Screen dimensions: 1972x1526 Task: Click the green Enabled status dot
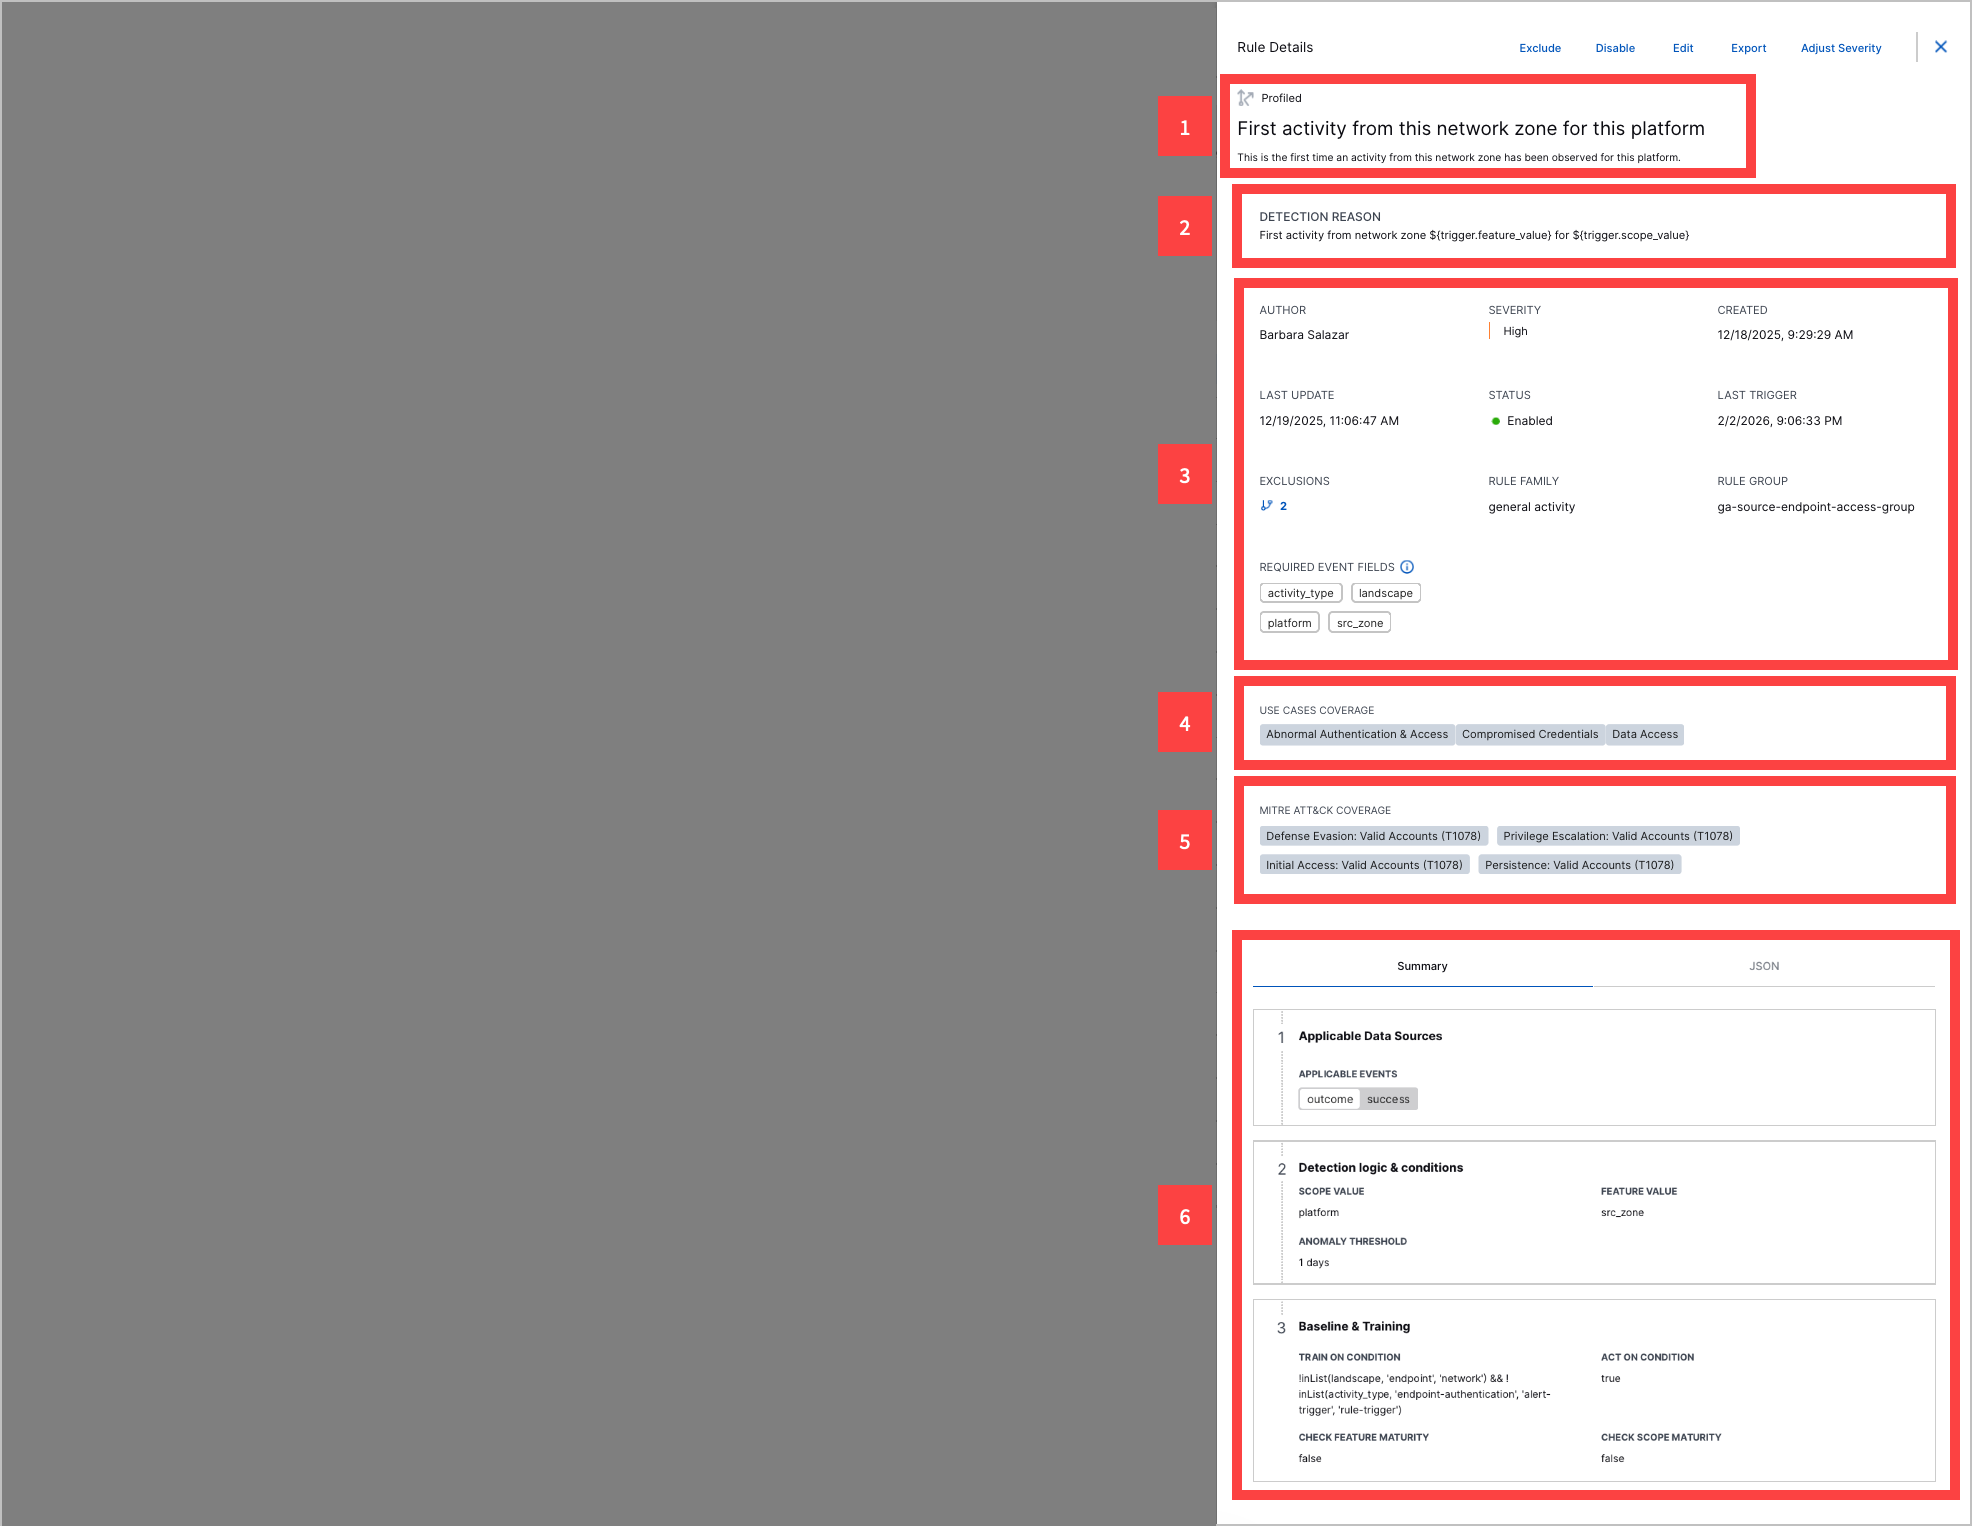(1495, 420)
